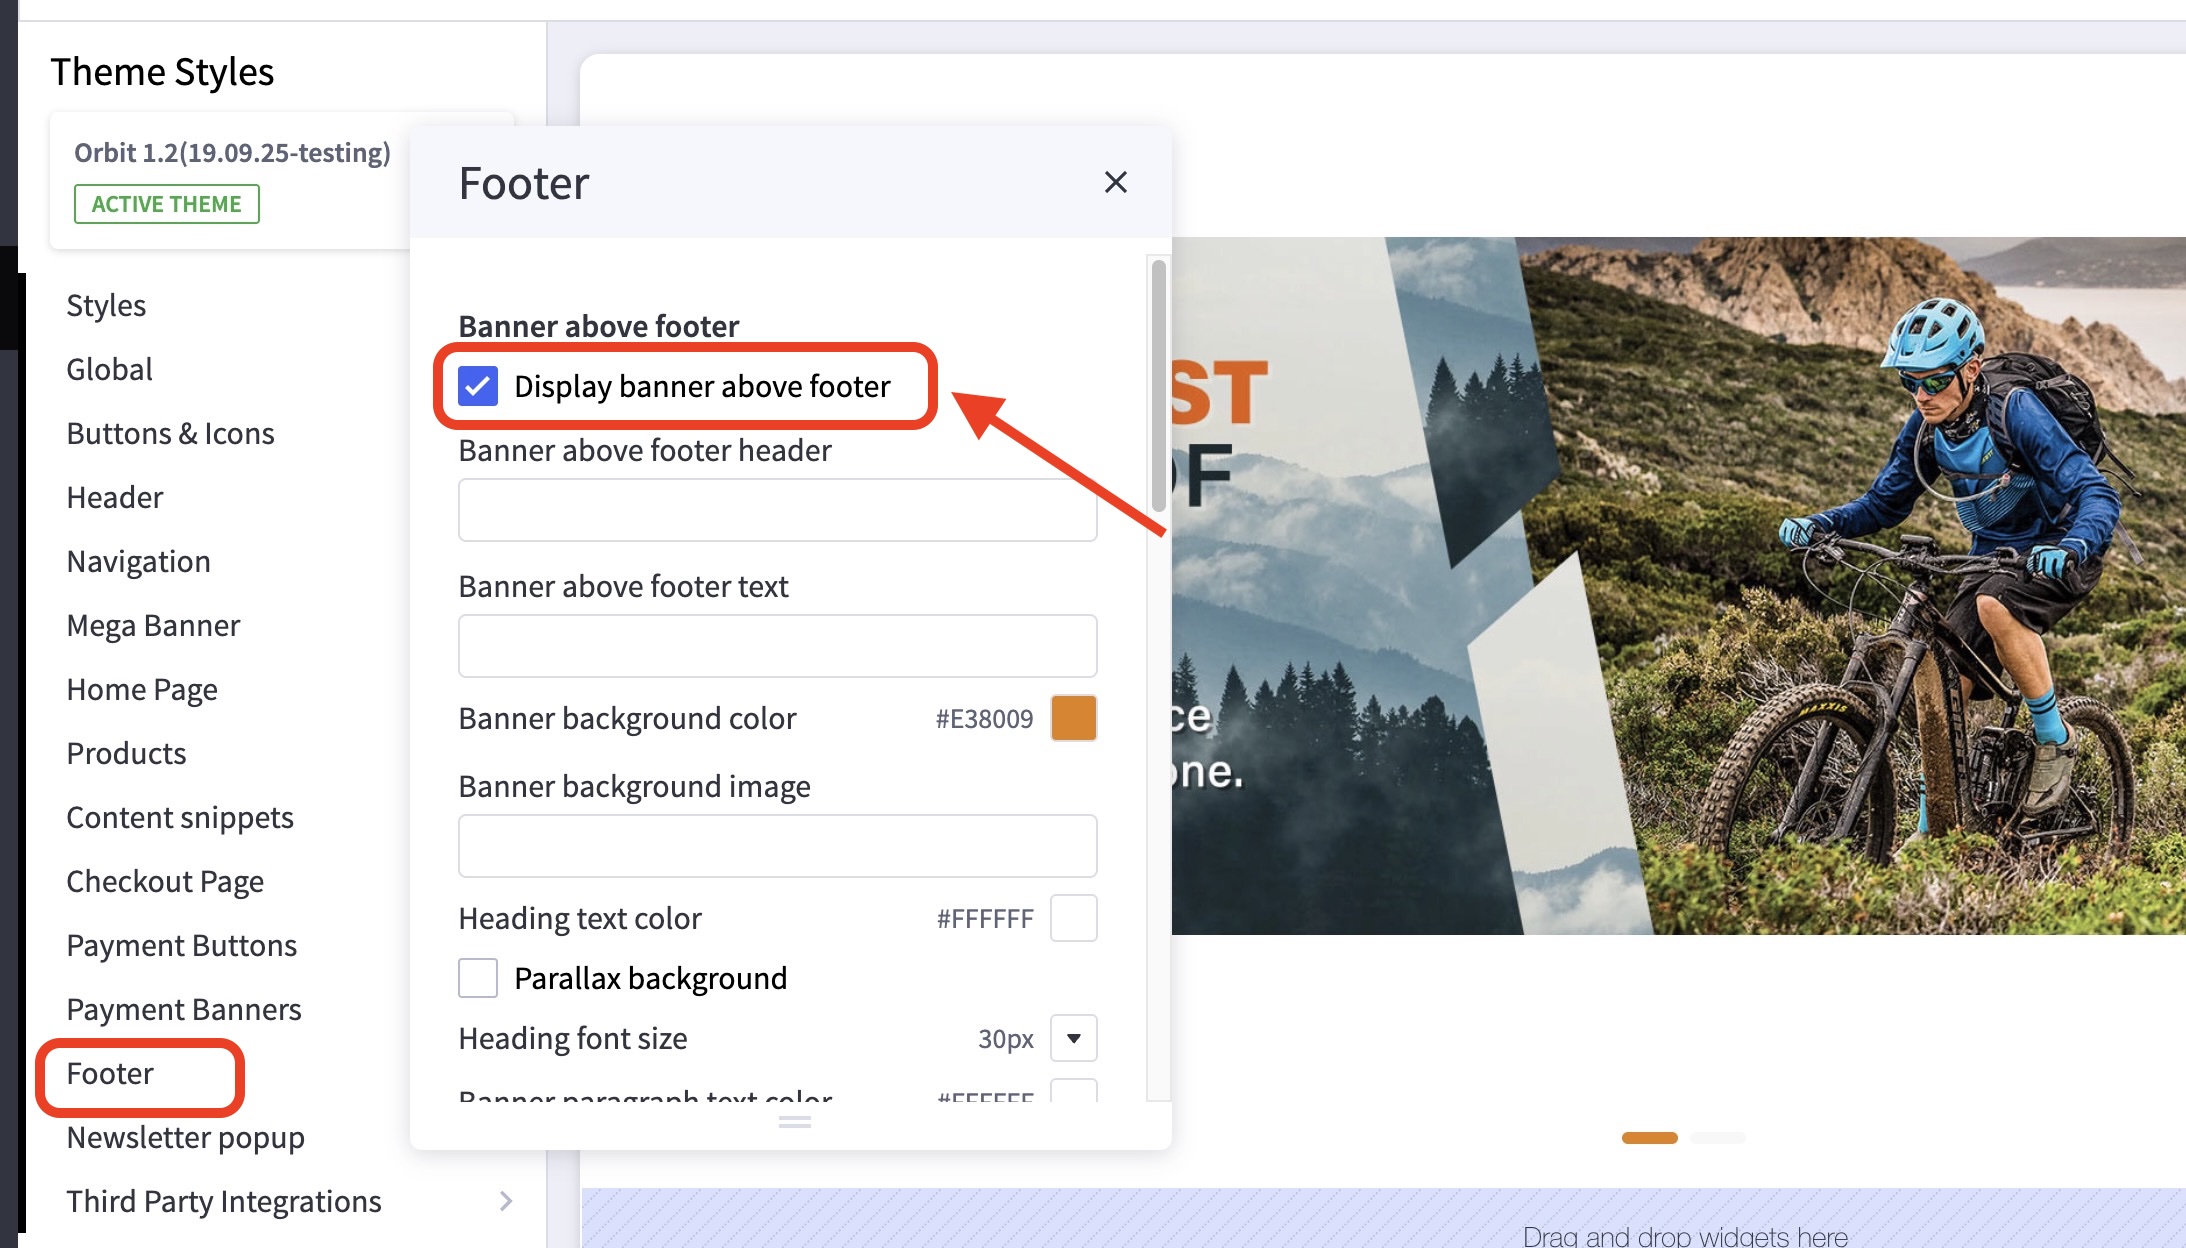Viewport: 2186px width, 1248px height.
Task: Click the ACTIVE THEME badge
Action: pyautogui.click(x=166, y=204)
